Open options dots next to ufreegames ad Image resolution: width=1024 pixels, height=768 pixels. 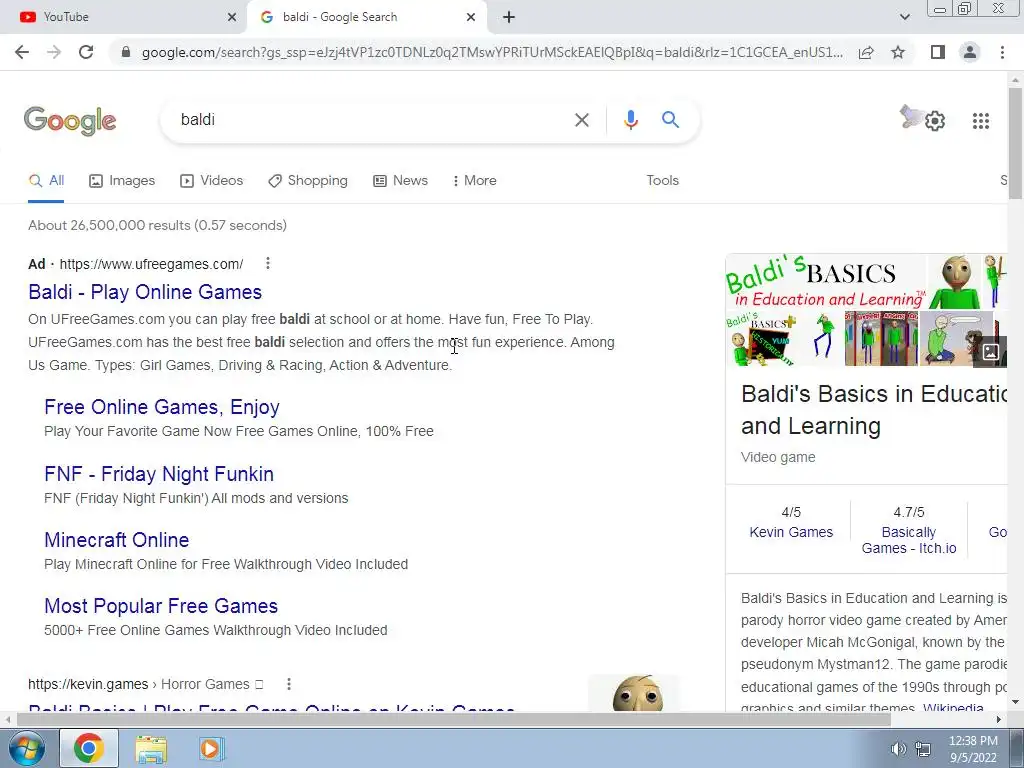pos(268,263)
